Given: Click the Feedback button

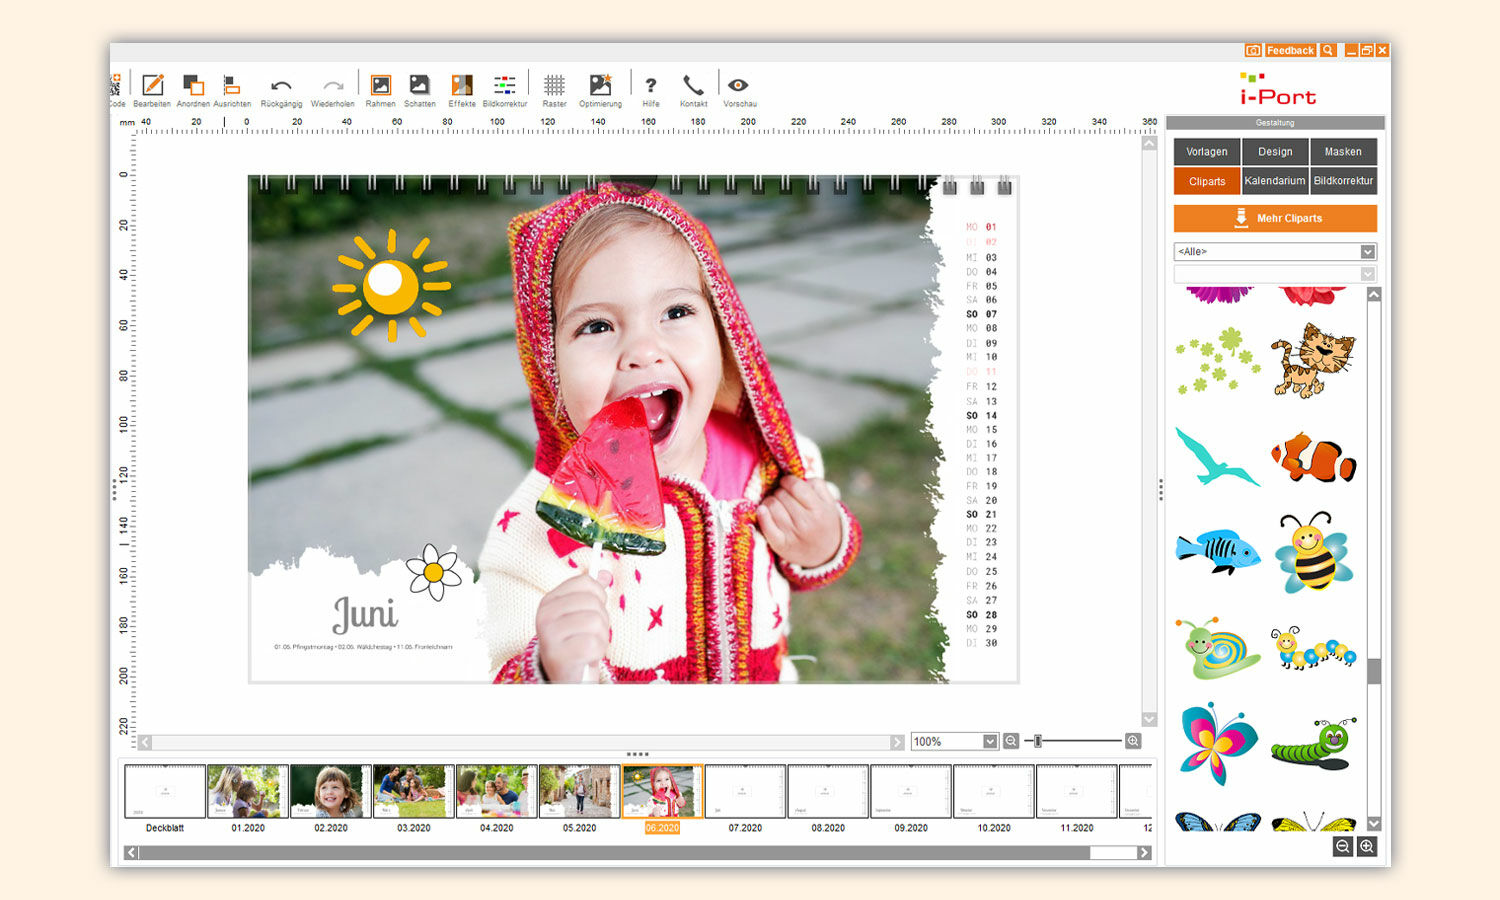Looking at the screenshot, I should [1290, 50].
